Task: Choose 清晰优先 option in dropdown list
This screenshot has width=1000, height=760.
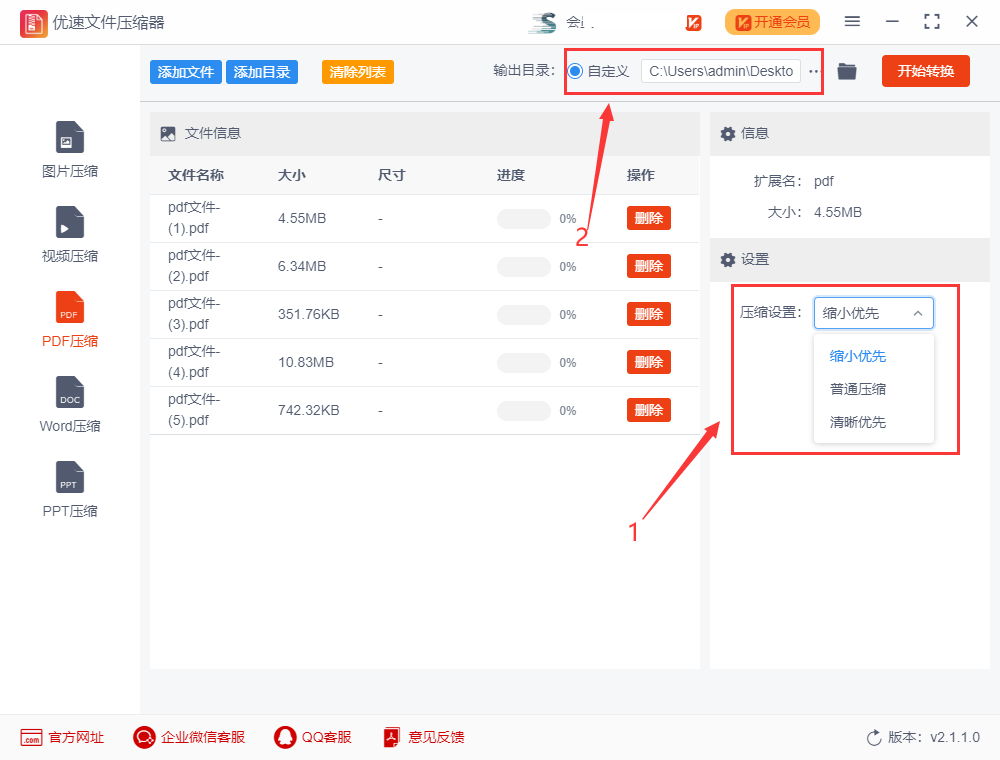Action: [x=857, y=422]
